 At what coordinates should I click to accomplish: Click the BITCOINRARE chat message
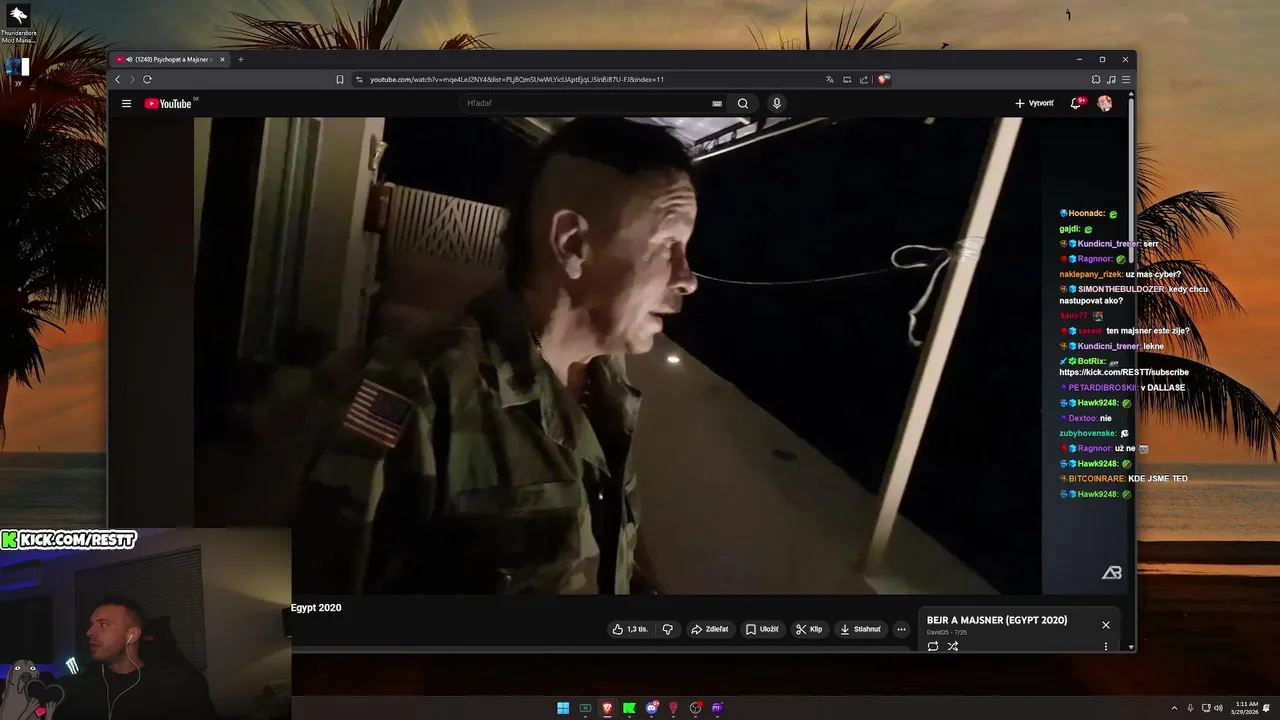coord(1123,478)
